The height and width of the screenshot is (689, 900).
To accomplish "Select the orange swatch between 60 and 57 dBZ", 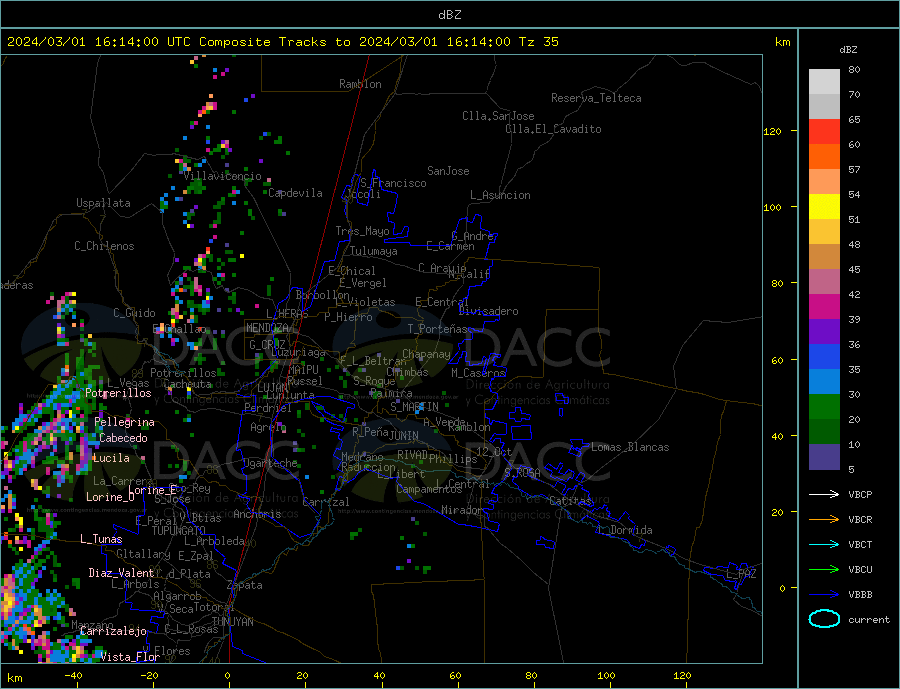I will point(824,157).
